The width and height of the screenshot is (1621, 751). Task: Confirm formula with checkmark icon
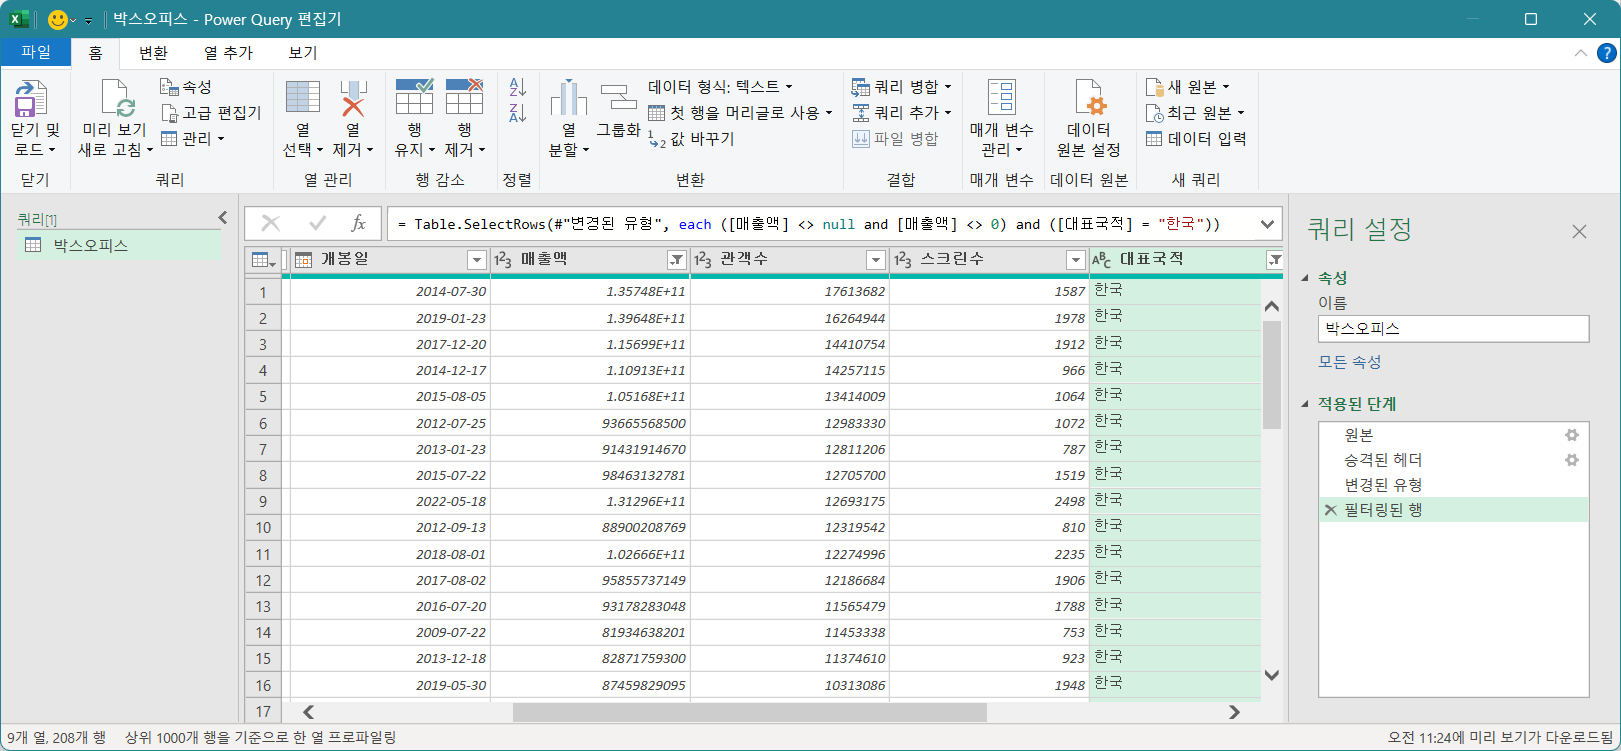click(x=317, y=224)
